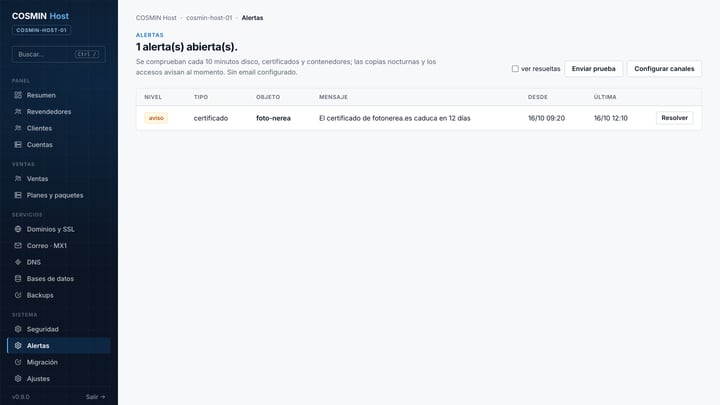
Task: Click the COSMIN Host logo
Action: 40,16
